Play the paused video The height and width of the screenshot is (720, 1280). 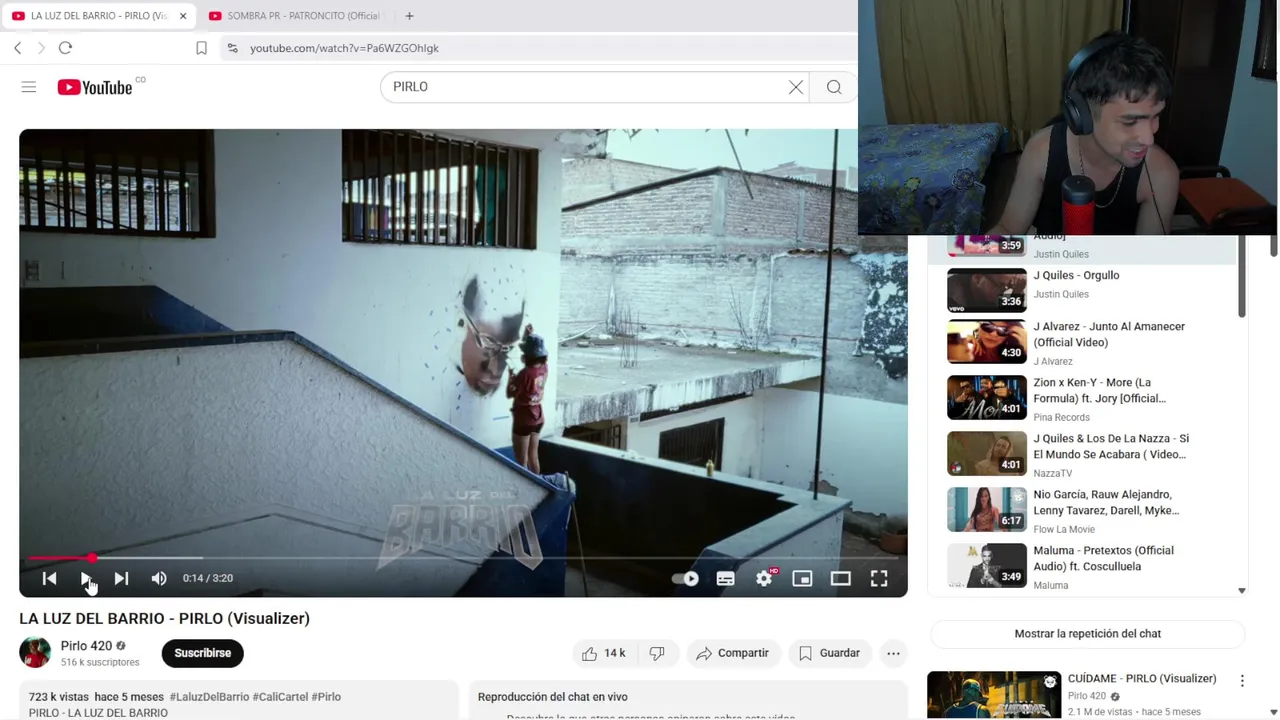86,578
